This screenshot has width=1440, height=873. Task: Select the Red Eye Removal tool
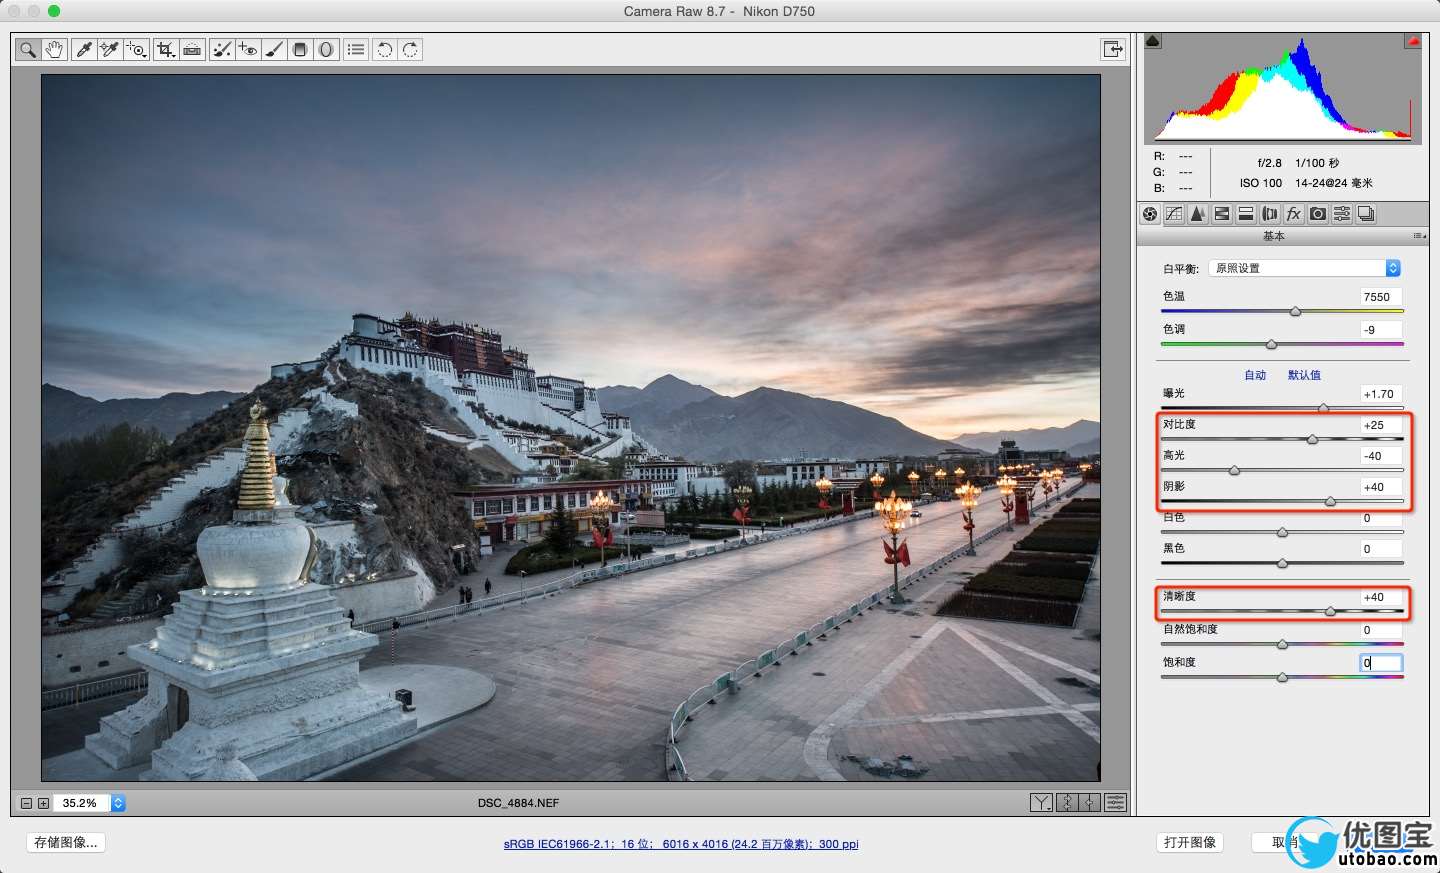(248, 49)
